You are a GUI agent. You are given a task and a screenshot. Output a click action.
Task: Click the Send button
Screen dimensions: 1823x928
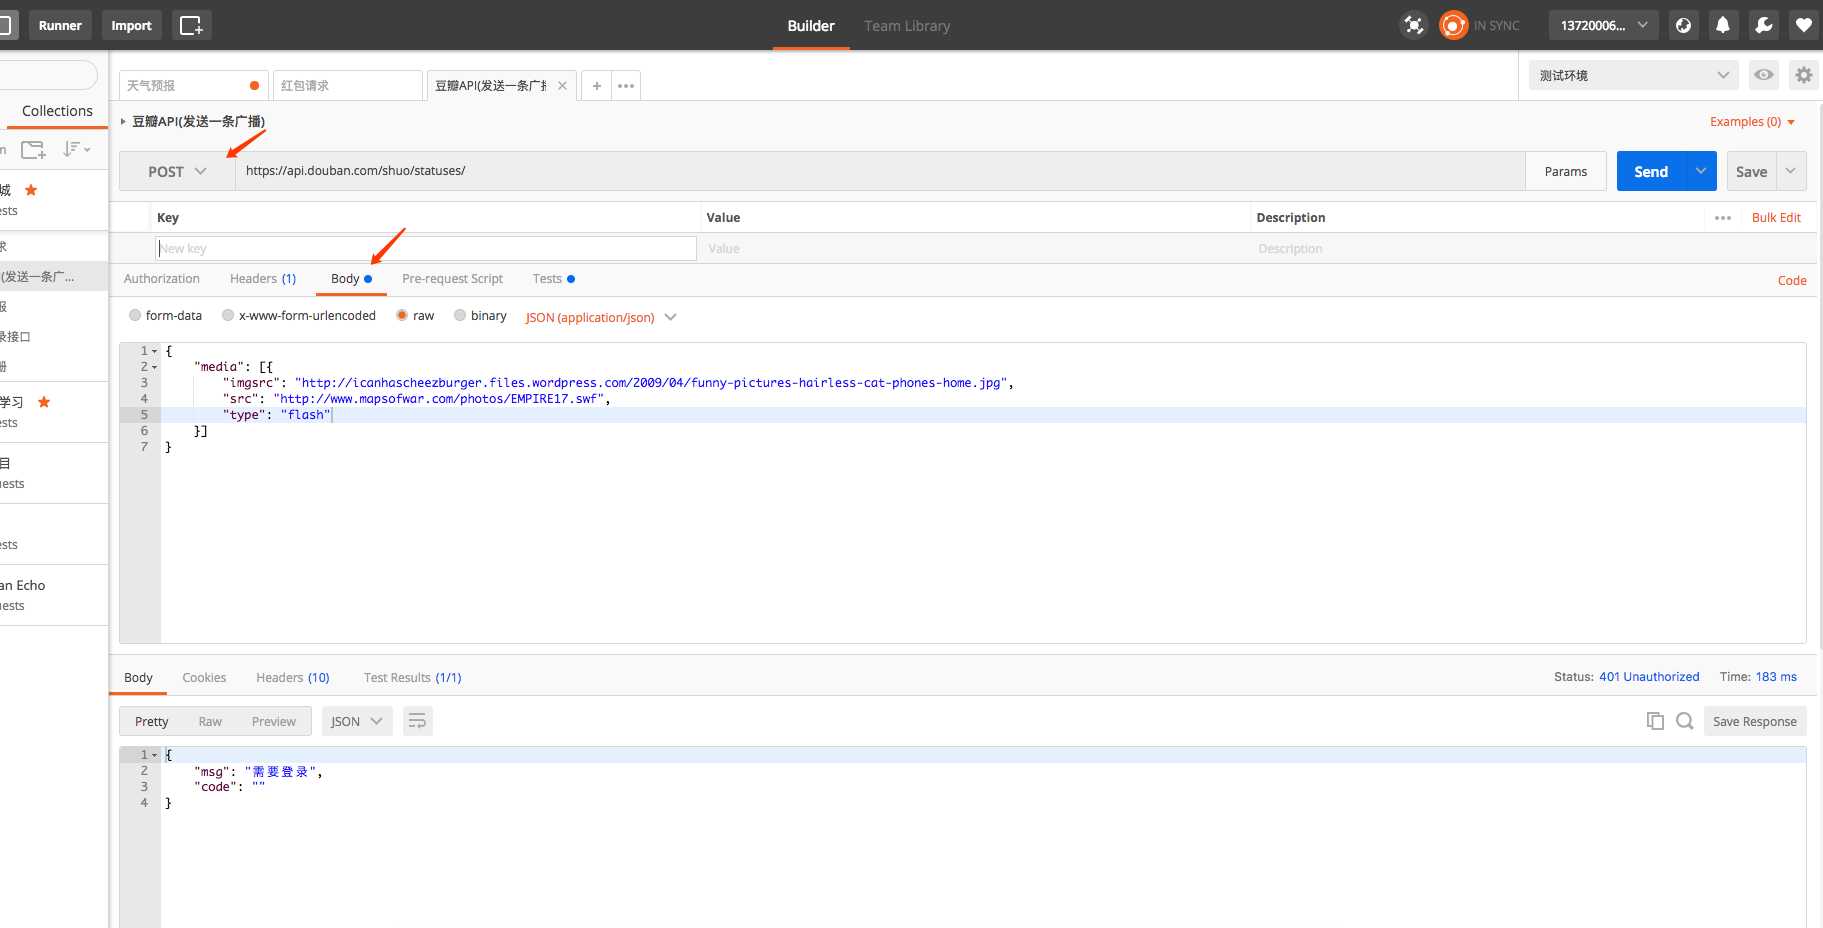pos(1651,171)
